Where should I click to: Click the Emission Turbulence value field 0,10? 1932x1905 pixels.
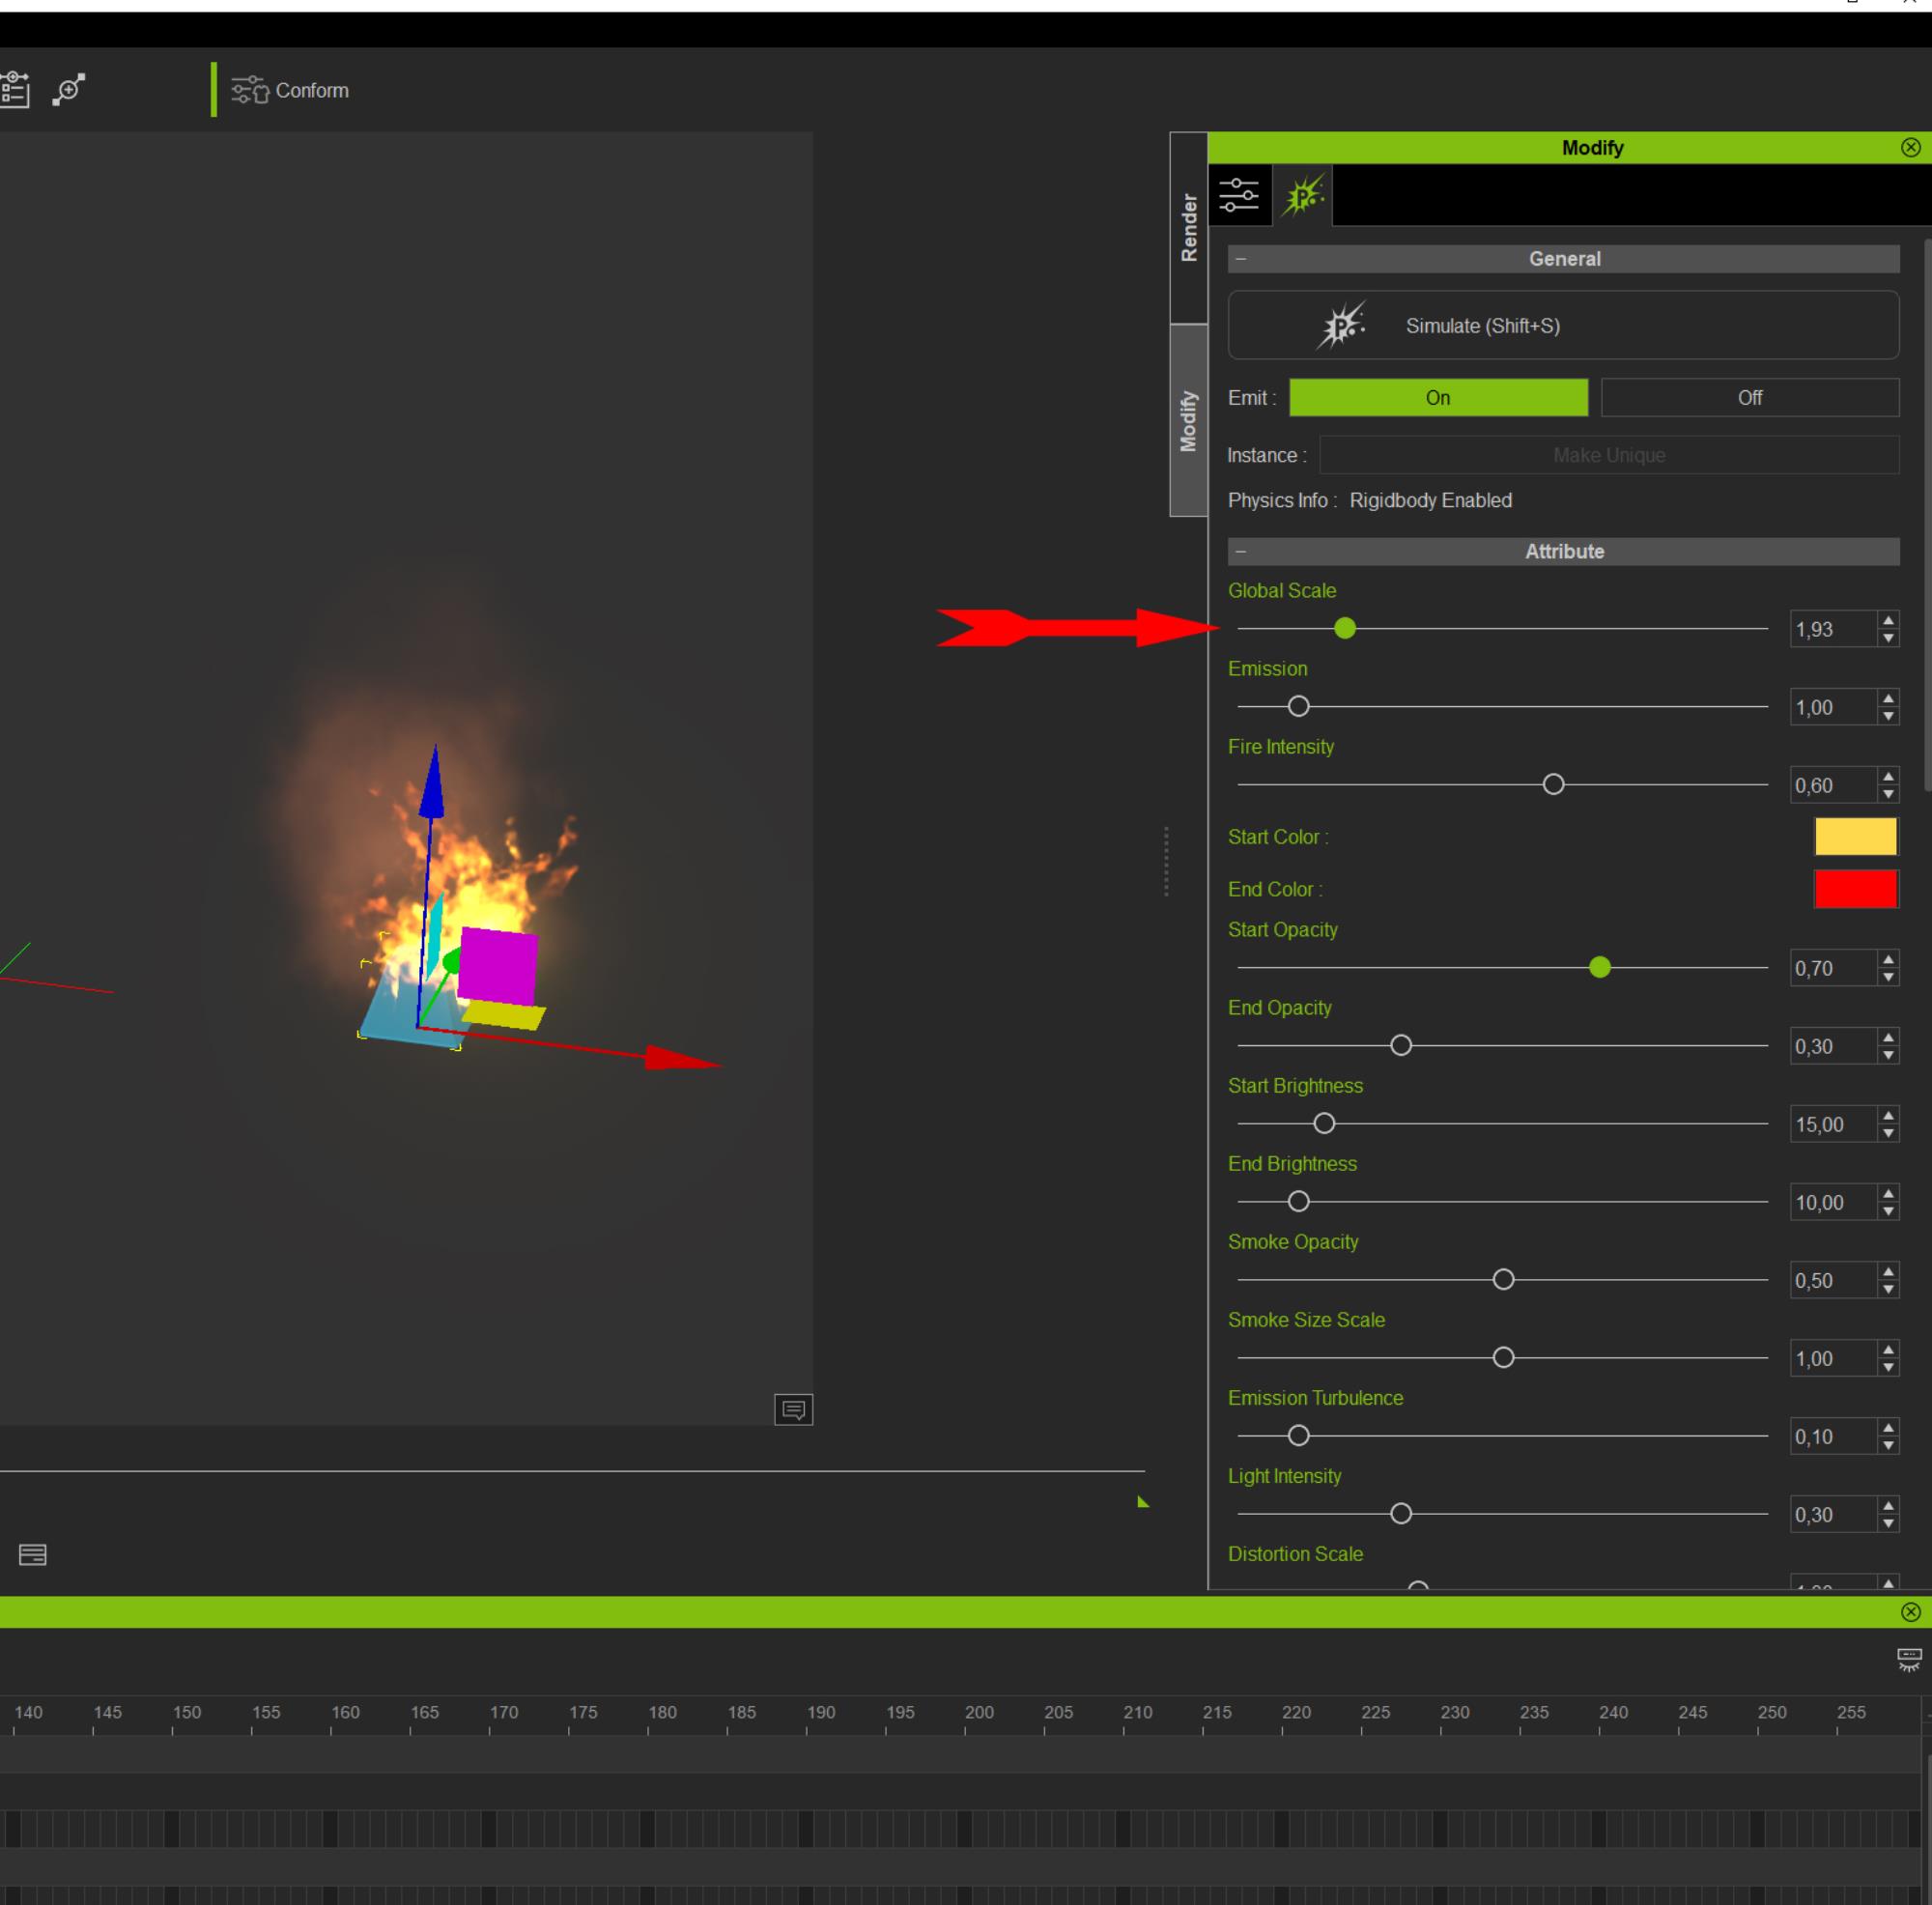click(1833, 1436)
